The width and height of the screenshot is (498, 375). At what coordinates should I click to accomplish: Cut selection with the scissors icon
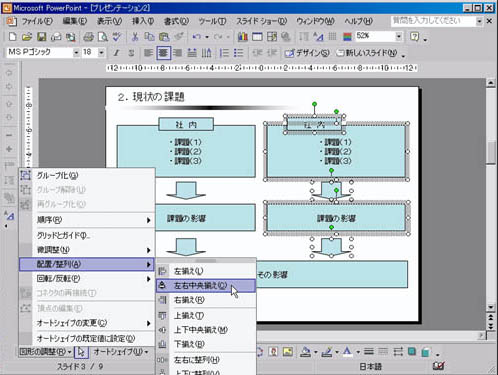click(x=135, y=36)
